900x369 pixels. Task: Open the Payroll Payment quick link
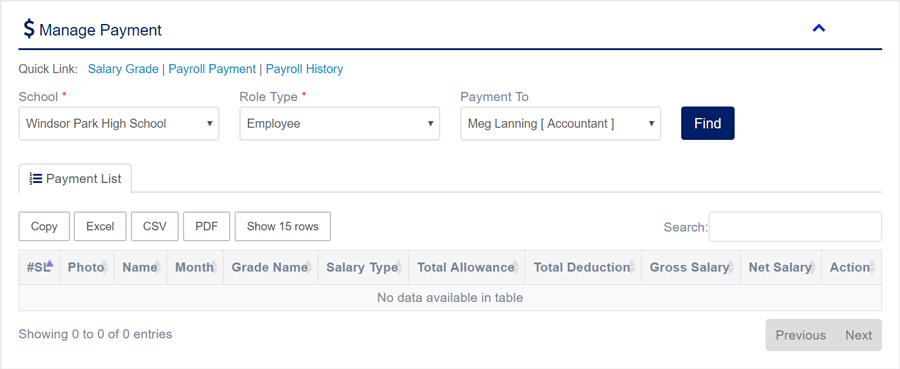pos(212,69)
